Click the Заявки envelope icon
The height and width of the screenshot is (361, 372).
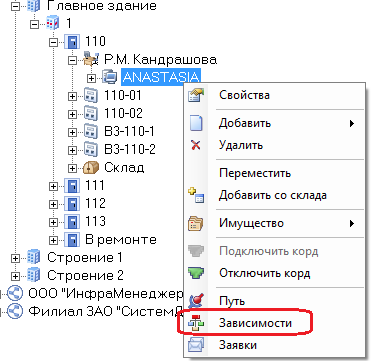pyautogui.click(x=196, y=345)
